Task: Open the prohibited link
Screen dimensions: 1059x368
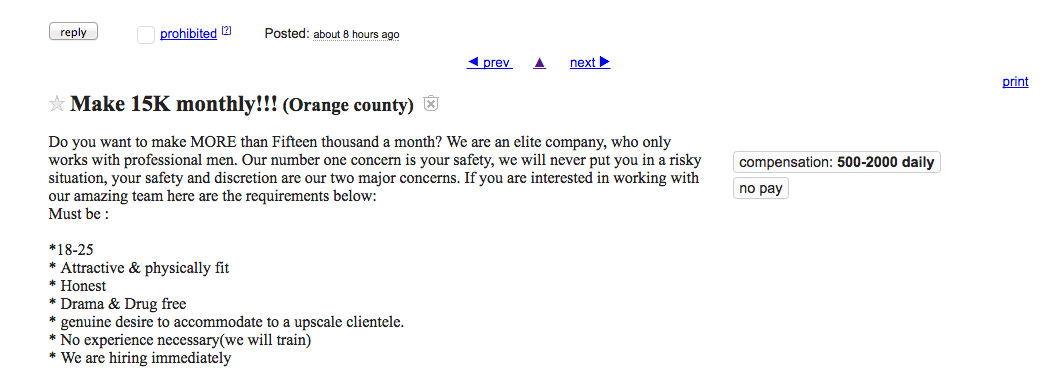Action: 188,33
